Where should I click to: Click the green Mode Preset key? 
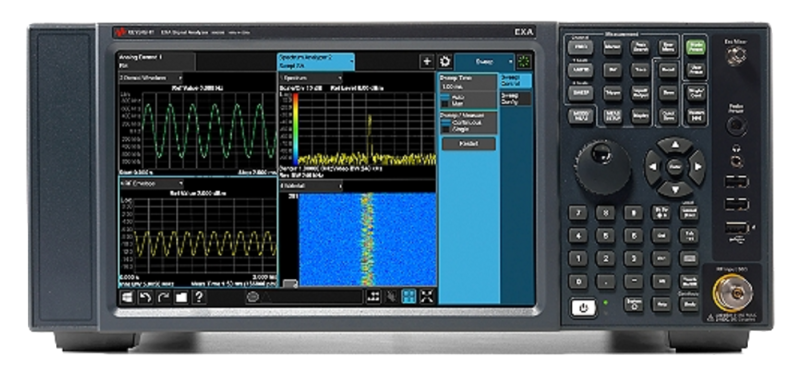point(696,47)
